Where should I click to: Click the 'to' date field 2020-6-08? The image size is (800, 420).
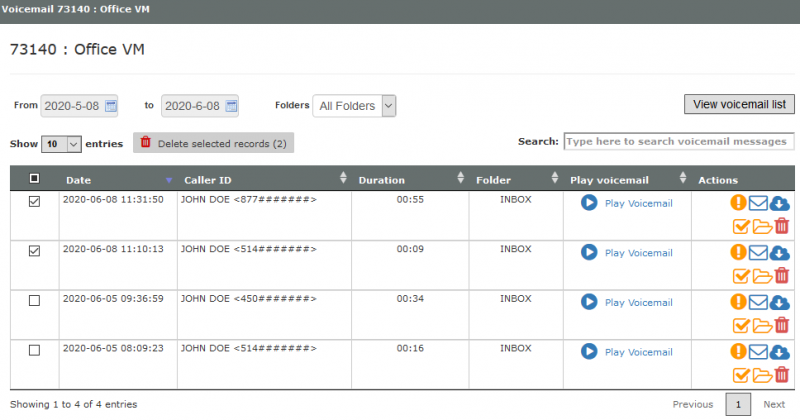coord(199,106)
